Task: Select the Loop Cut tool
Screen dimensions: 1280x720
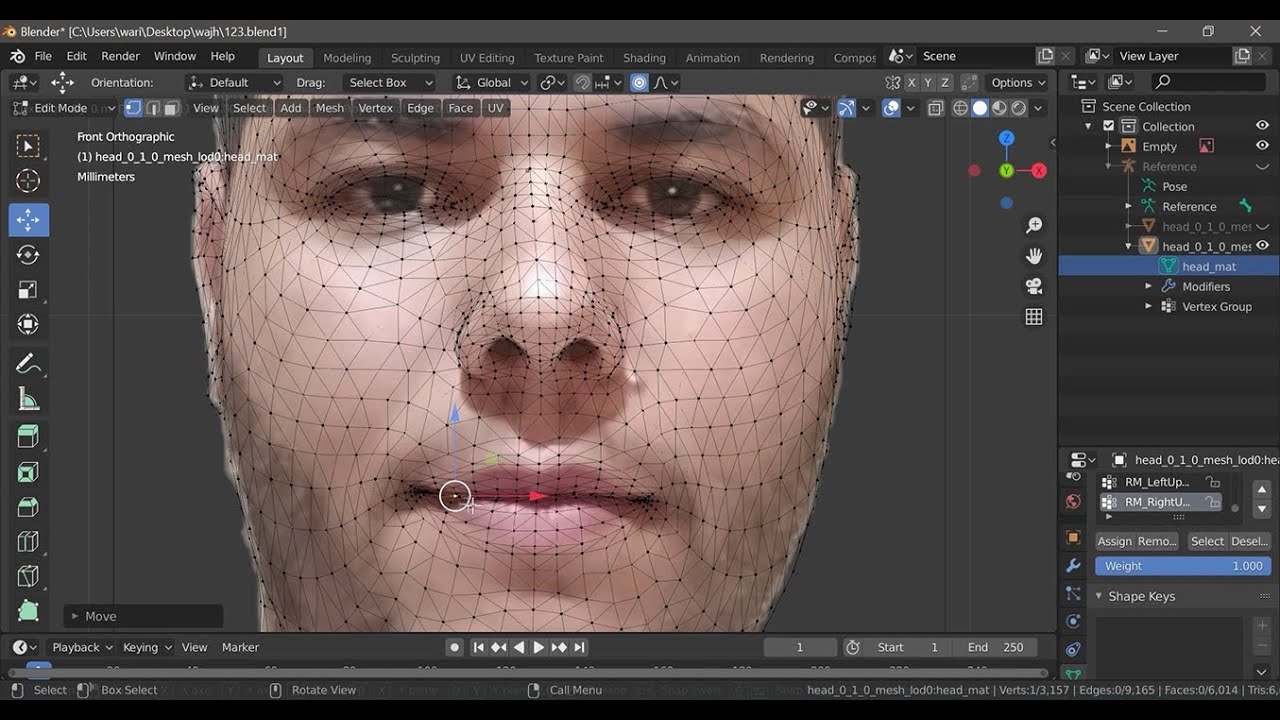Action: [28, 542]
